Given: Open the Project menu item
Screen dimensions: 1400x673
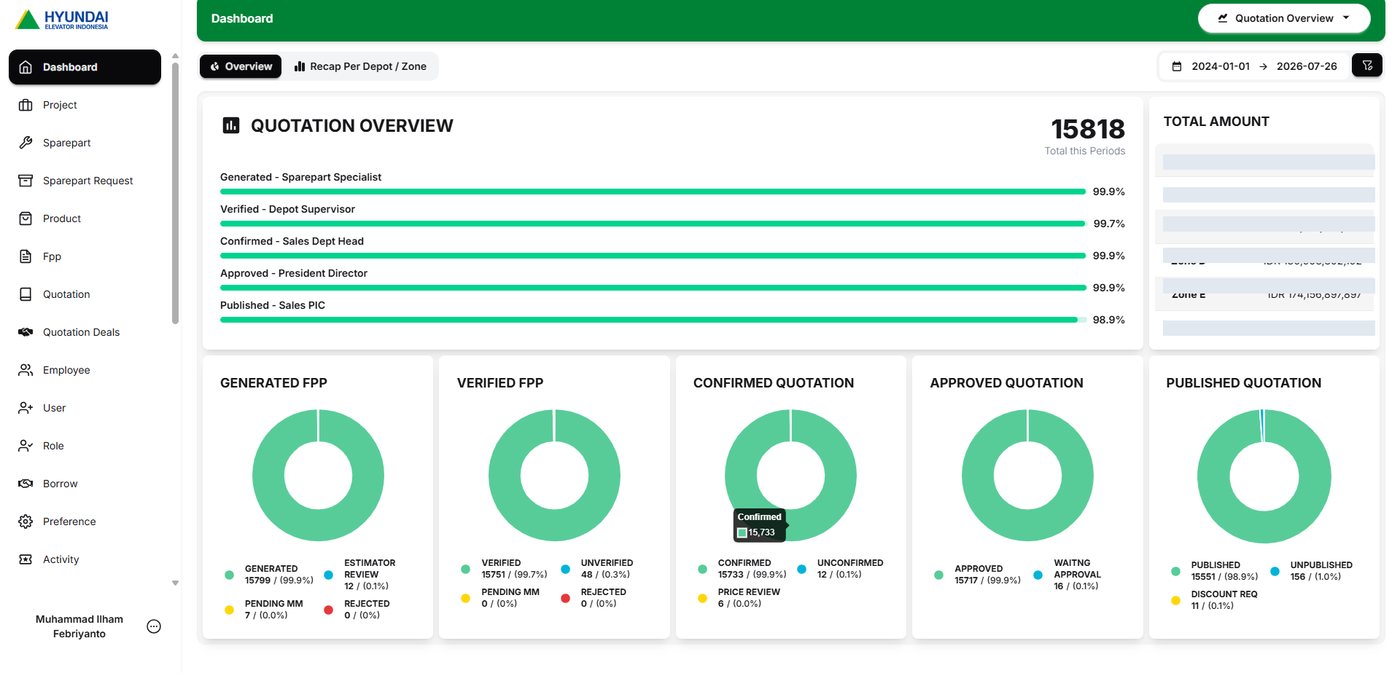Looking at the screenshot, I should click(x=85, y=105).
